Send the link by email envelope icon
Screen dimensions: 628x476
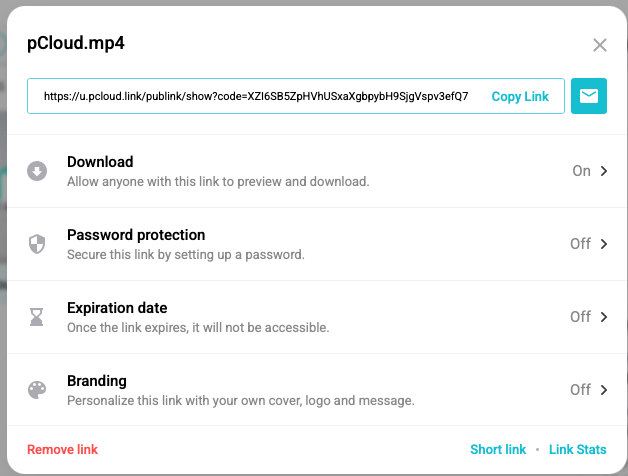tap(588, 96)
